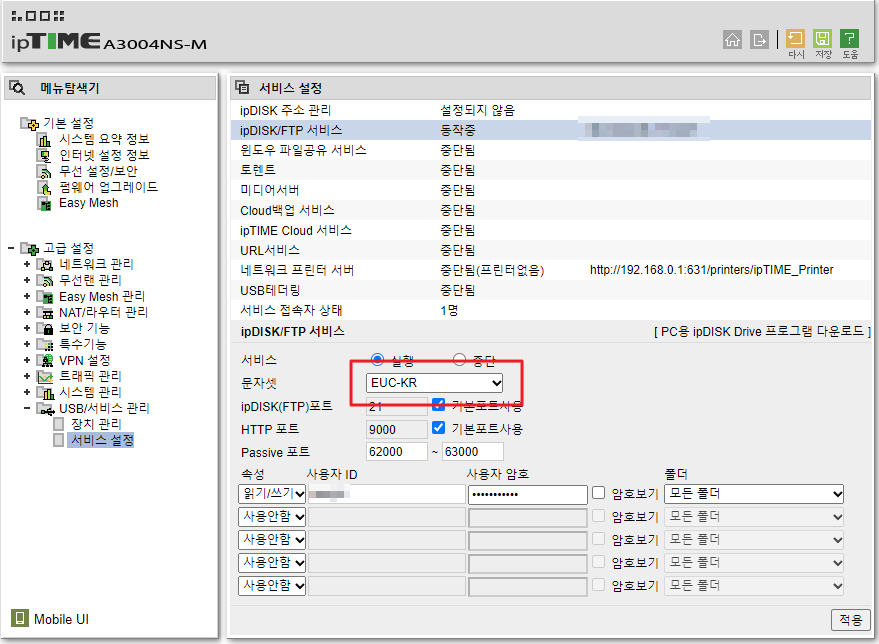This screenshot has width=879, height=644.
Task: Collapse the USB/서비스 관리 tree node
Action: click(27, 409)
